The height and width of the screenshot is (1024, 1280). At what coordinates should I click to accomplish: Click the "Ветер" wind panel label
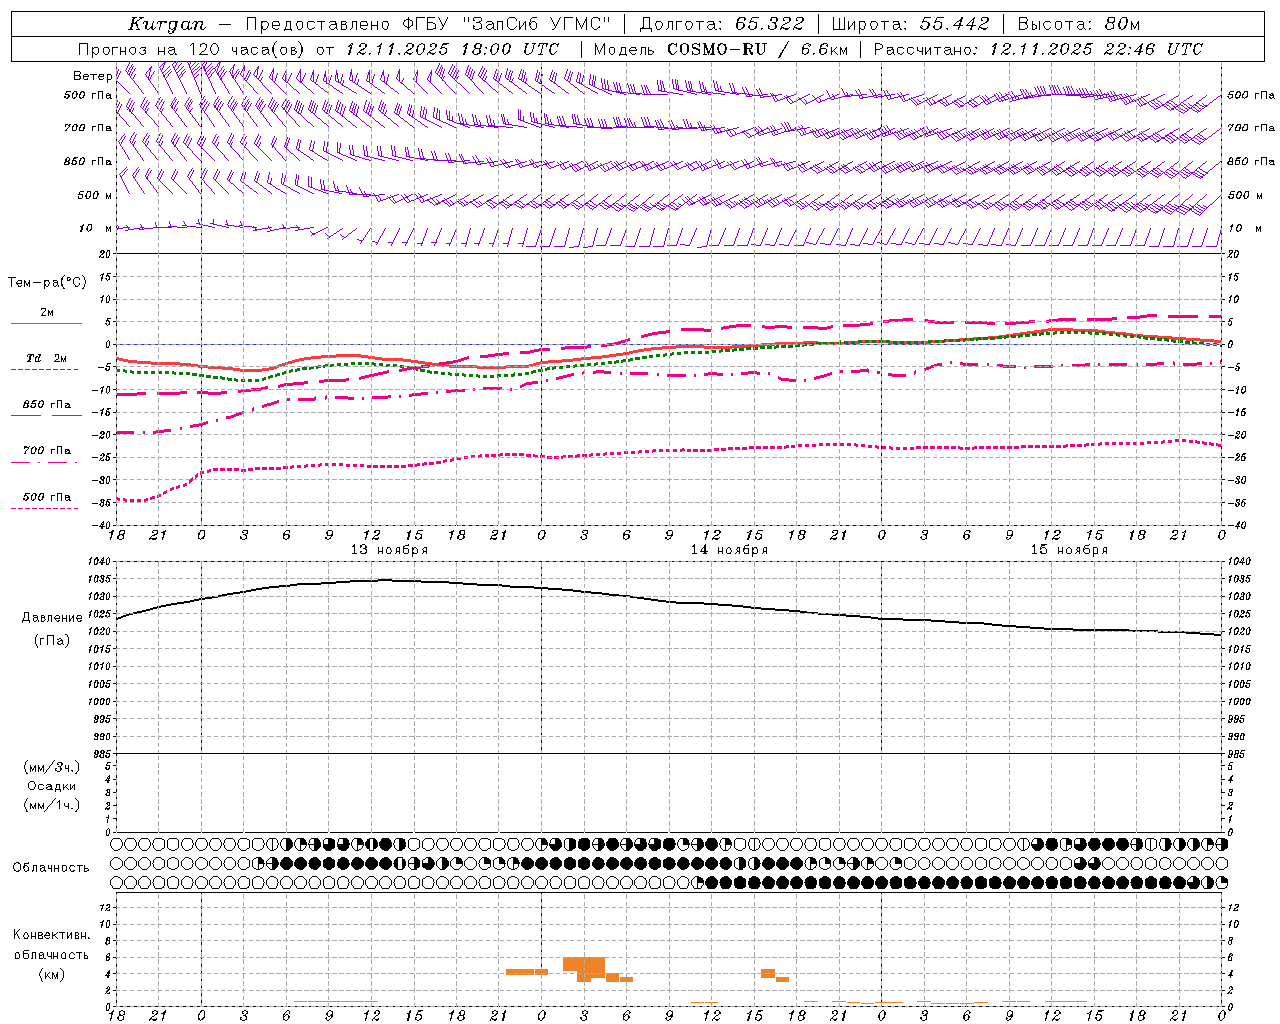(x=92, y=76)
